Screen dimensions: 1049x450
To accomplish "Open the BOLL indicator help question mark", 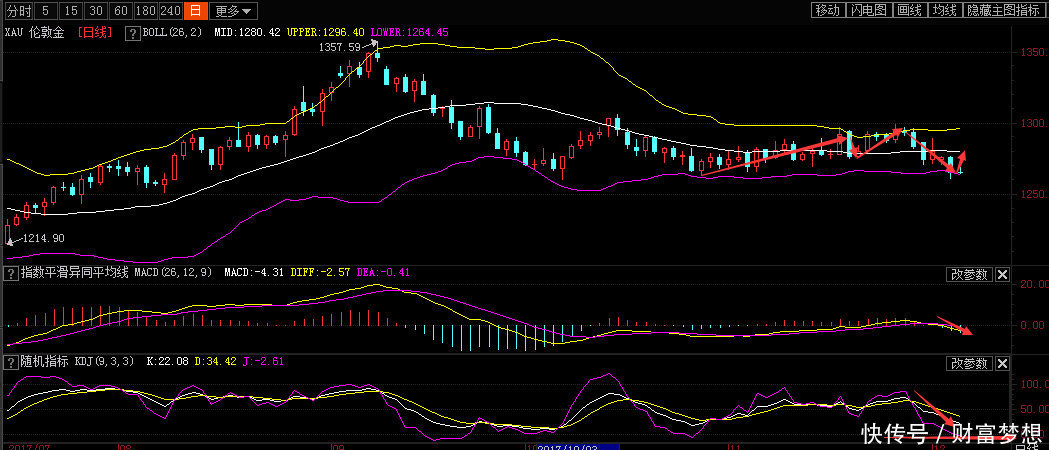I will click(132, 33).
